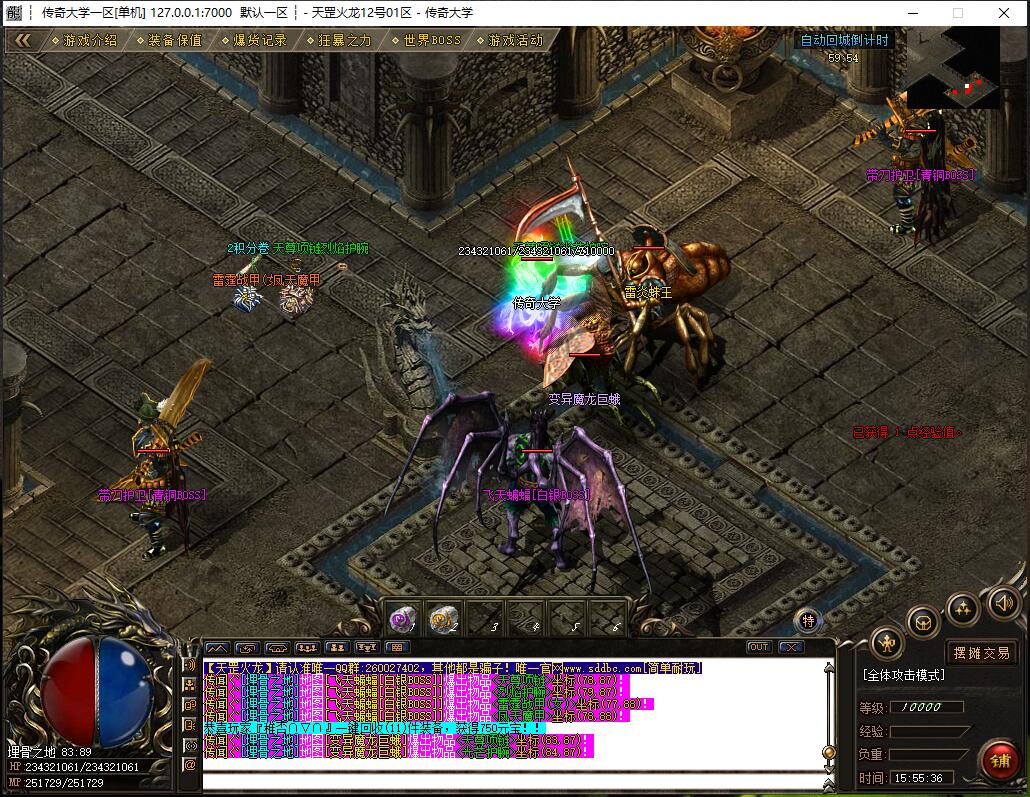Click the second chat toolbar icon with looped arrow
Screen dimensions: 1030x797
[x=248, y=647]
